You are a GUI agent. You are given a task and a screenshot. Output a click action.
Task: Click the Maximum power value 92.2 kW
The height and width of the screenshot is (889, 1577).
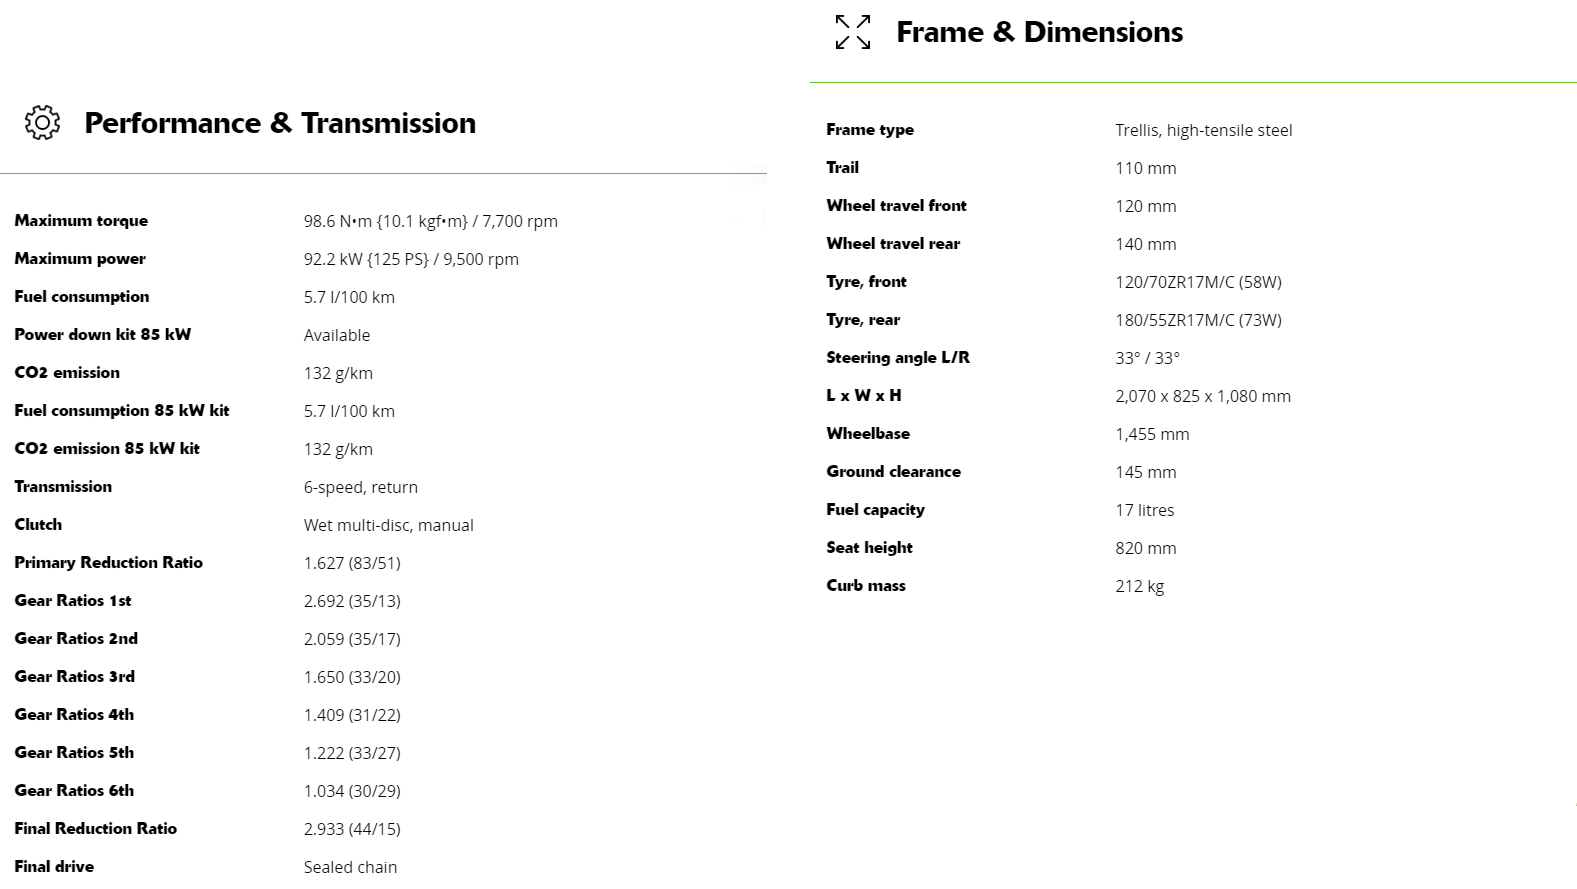(411, 259)
